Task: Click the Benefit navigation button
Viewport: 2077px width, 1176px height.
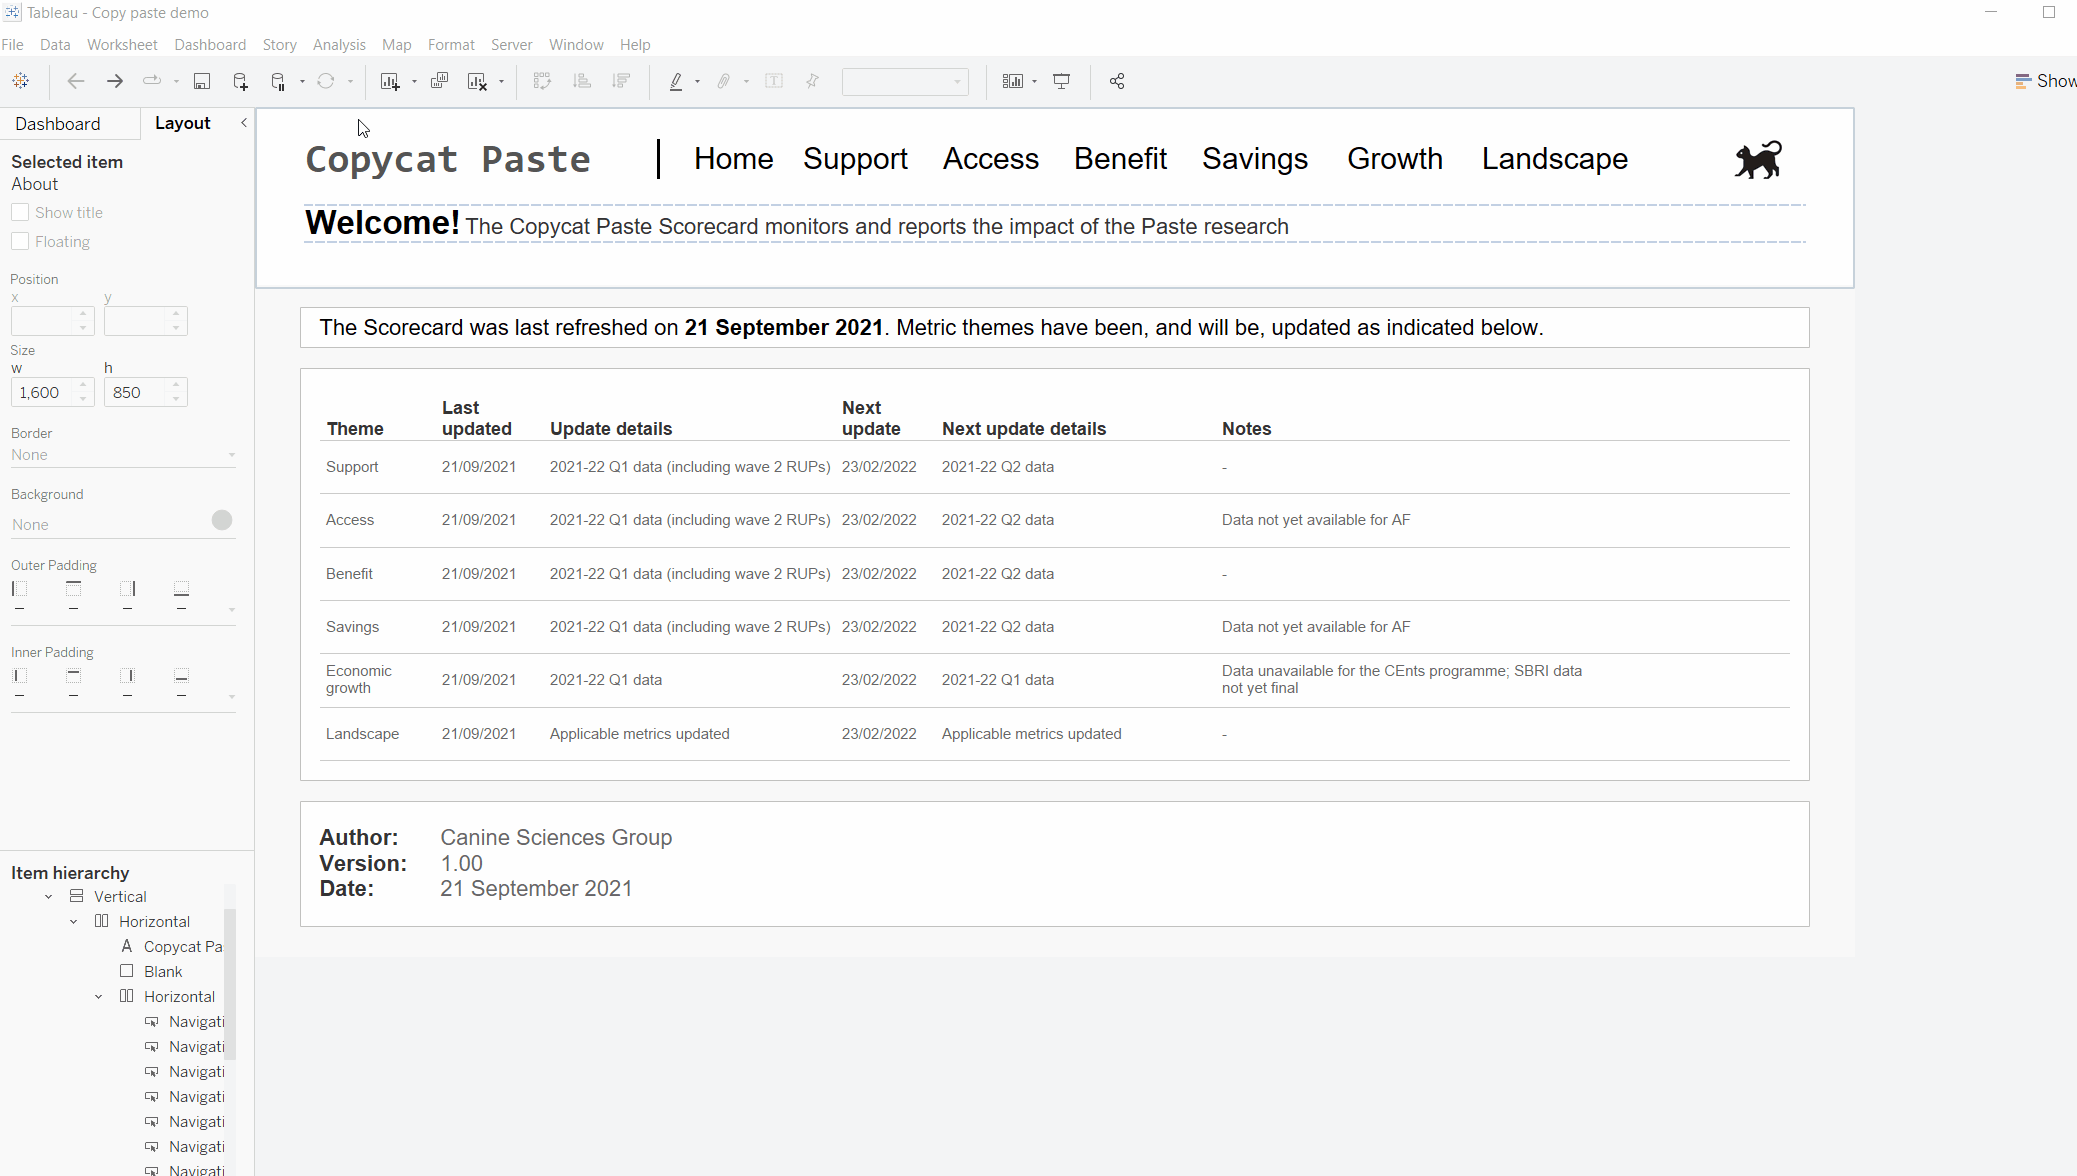Action: pyautogui.click(x=1120, y=159)
